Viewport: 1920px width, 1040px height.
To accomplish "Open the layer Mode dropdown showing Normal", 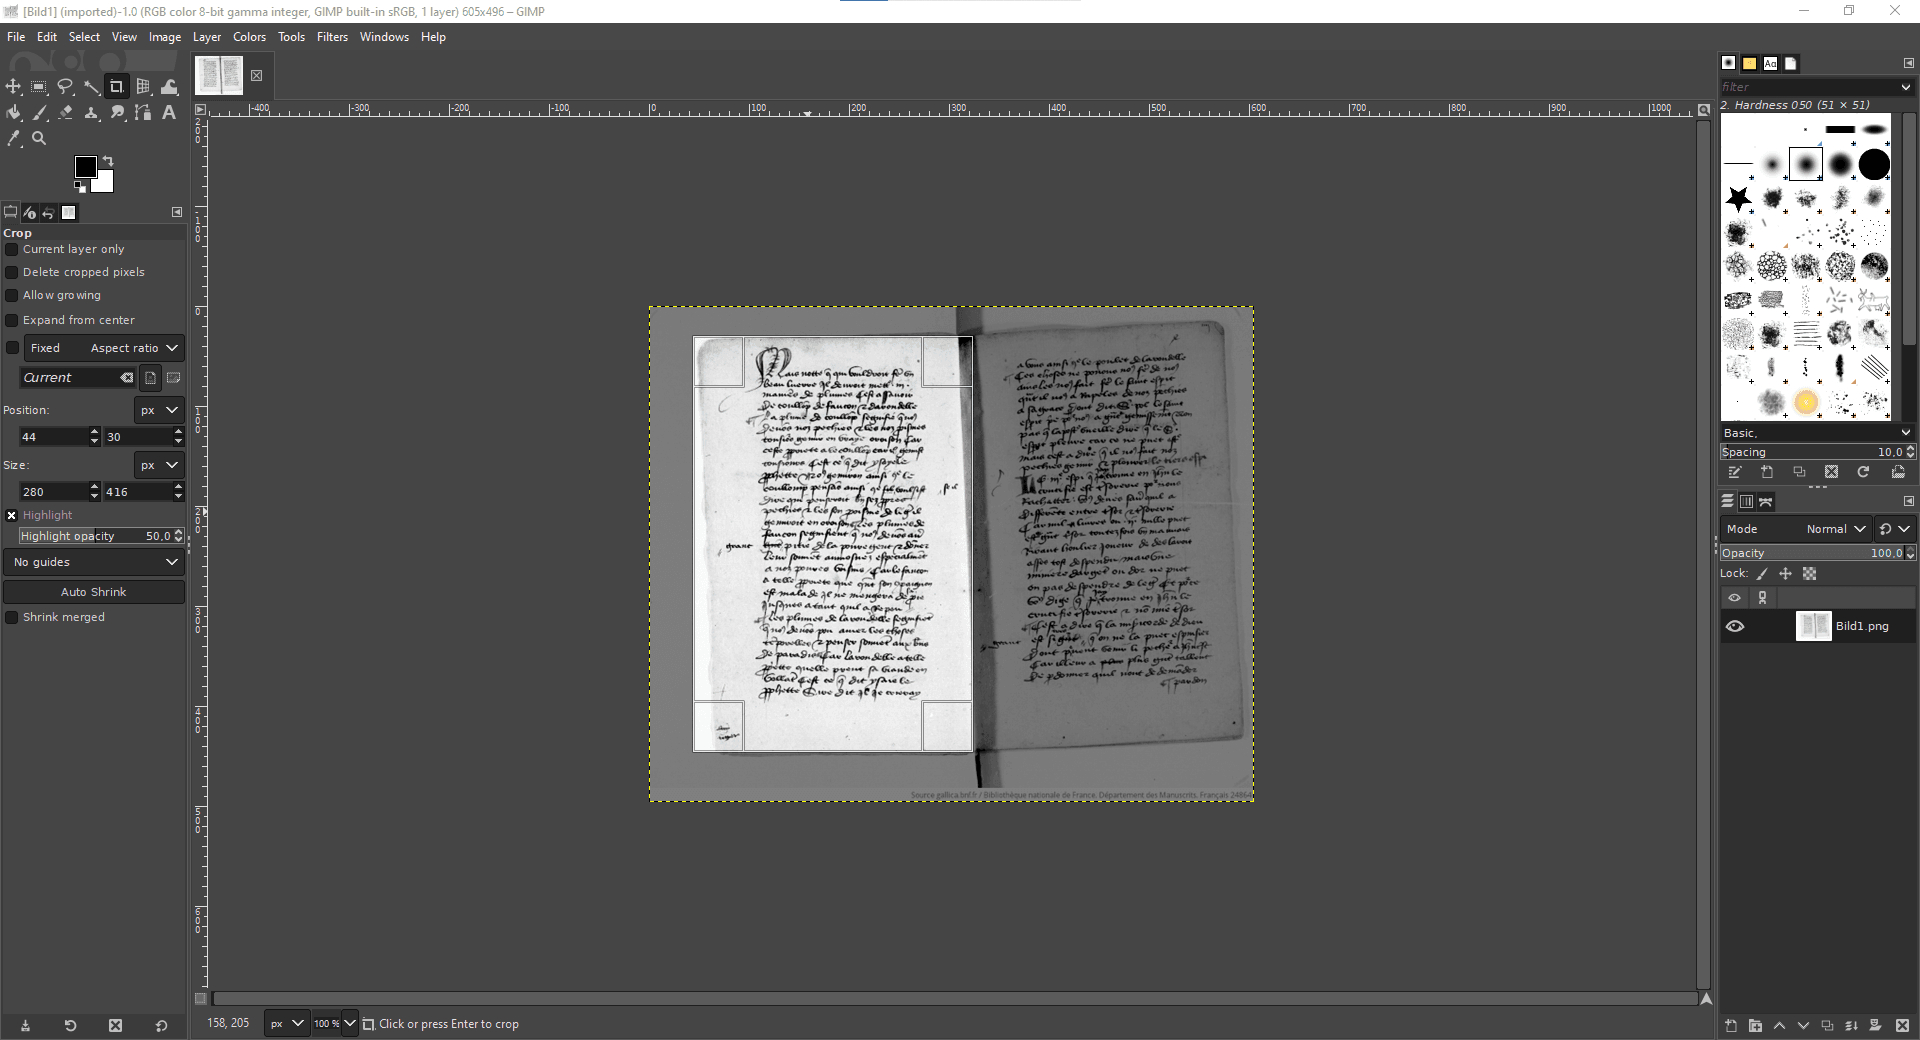I will 1835,528.
